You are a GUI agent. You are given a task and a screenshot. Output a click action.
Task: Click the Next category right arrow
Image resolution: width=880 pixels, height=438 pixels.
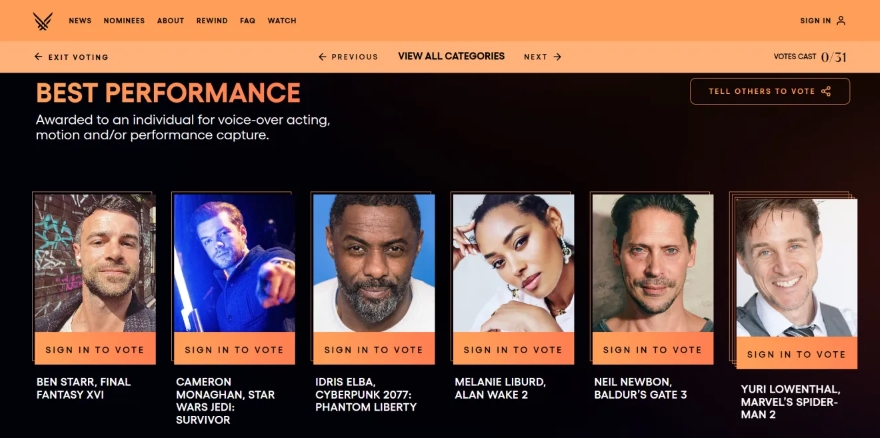coord(557,57)
